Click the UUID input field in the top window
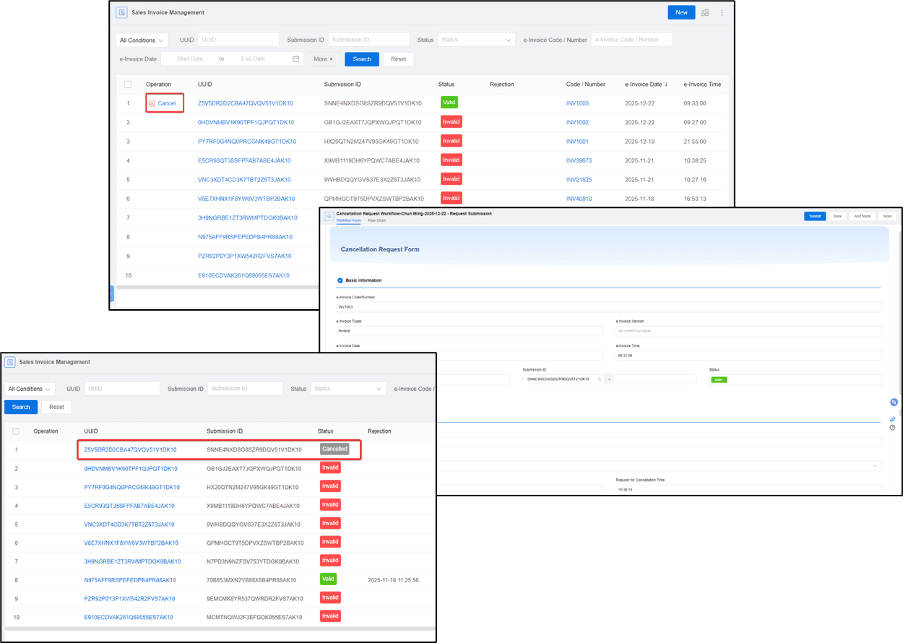This screenshot has width=904, height=644. point(239,40)
